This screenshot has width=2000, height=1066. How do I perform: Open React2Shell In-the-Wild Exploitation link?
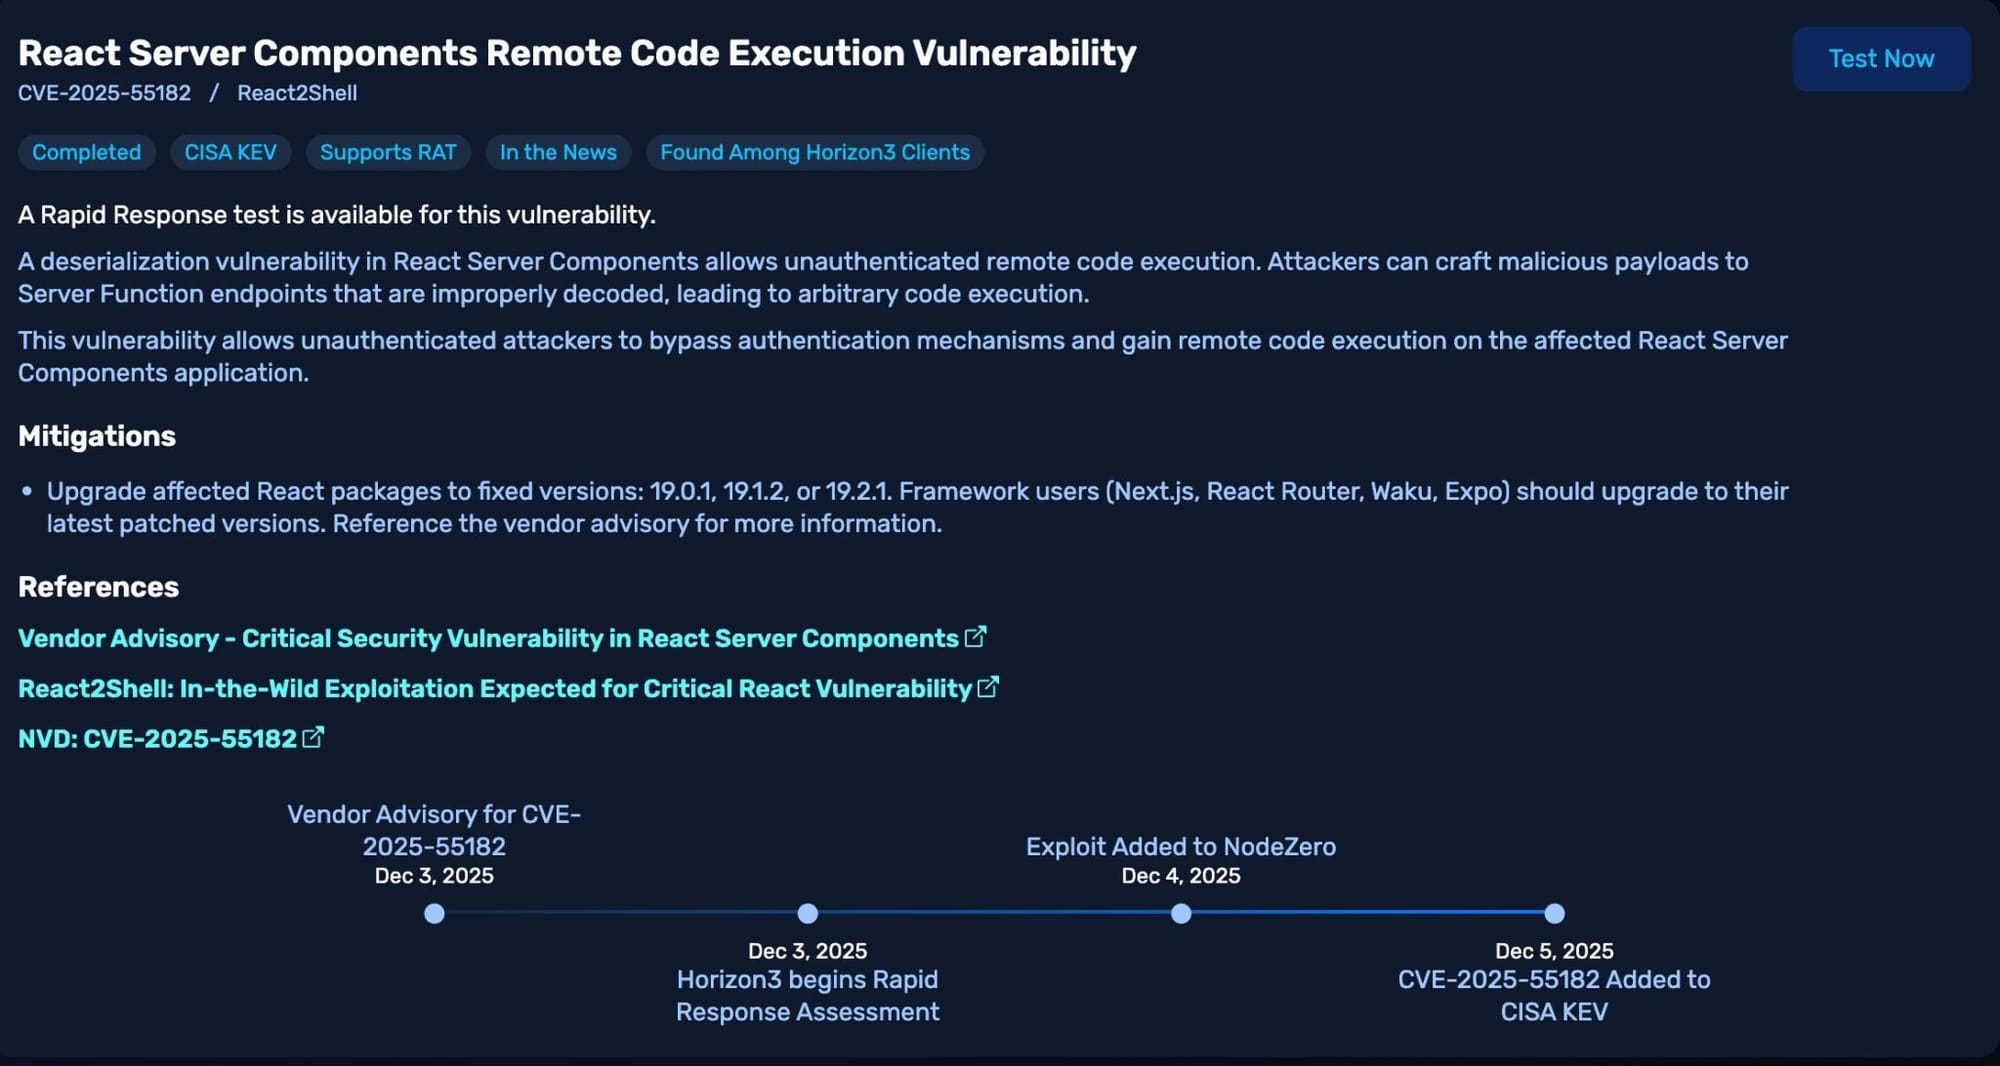(x=495, y=689)
